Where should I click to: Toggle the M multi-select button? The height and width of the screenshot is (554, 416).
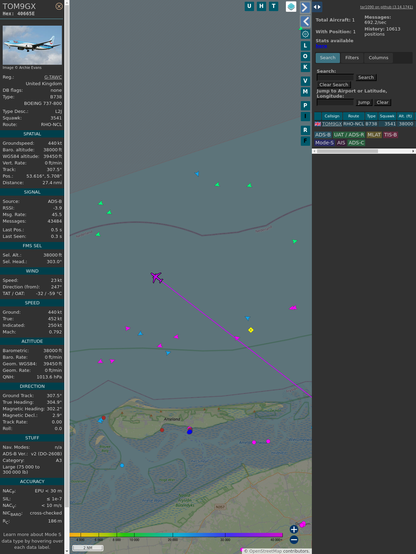click(305, 92)
